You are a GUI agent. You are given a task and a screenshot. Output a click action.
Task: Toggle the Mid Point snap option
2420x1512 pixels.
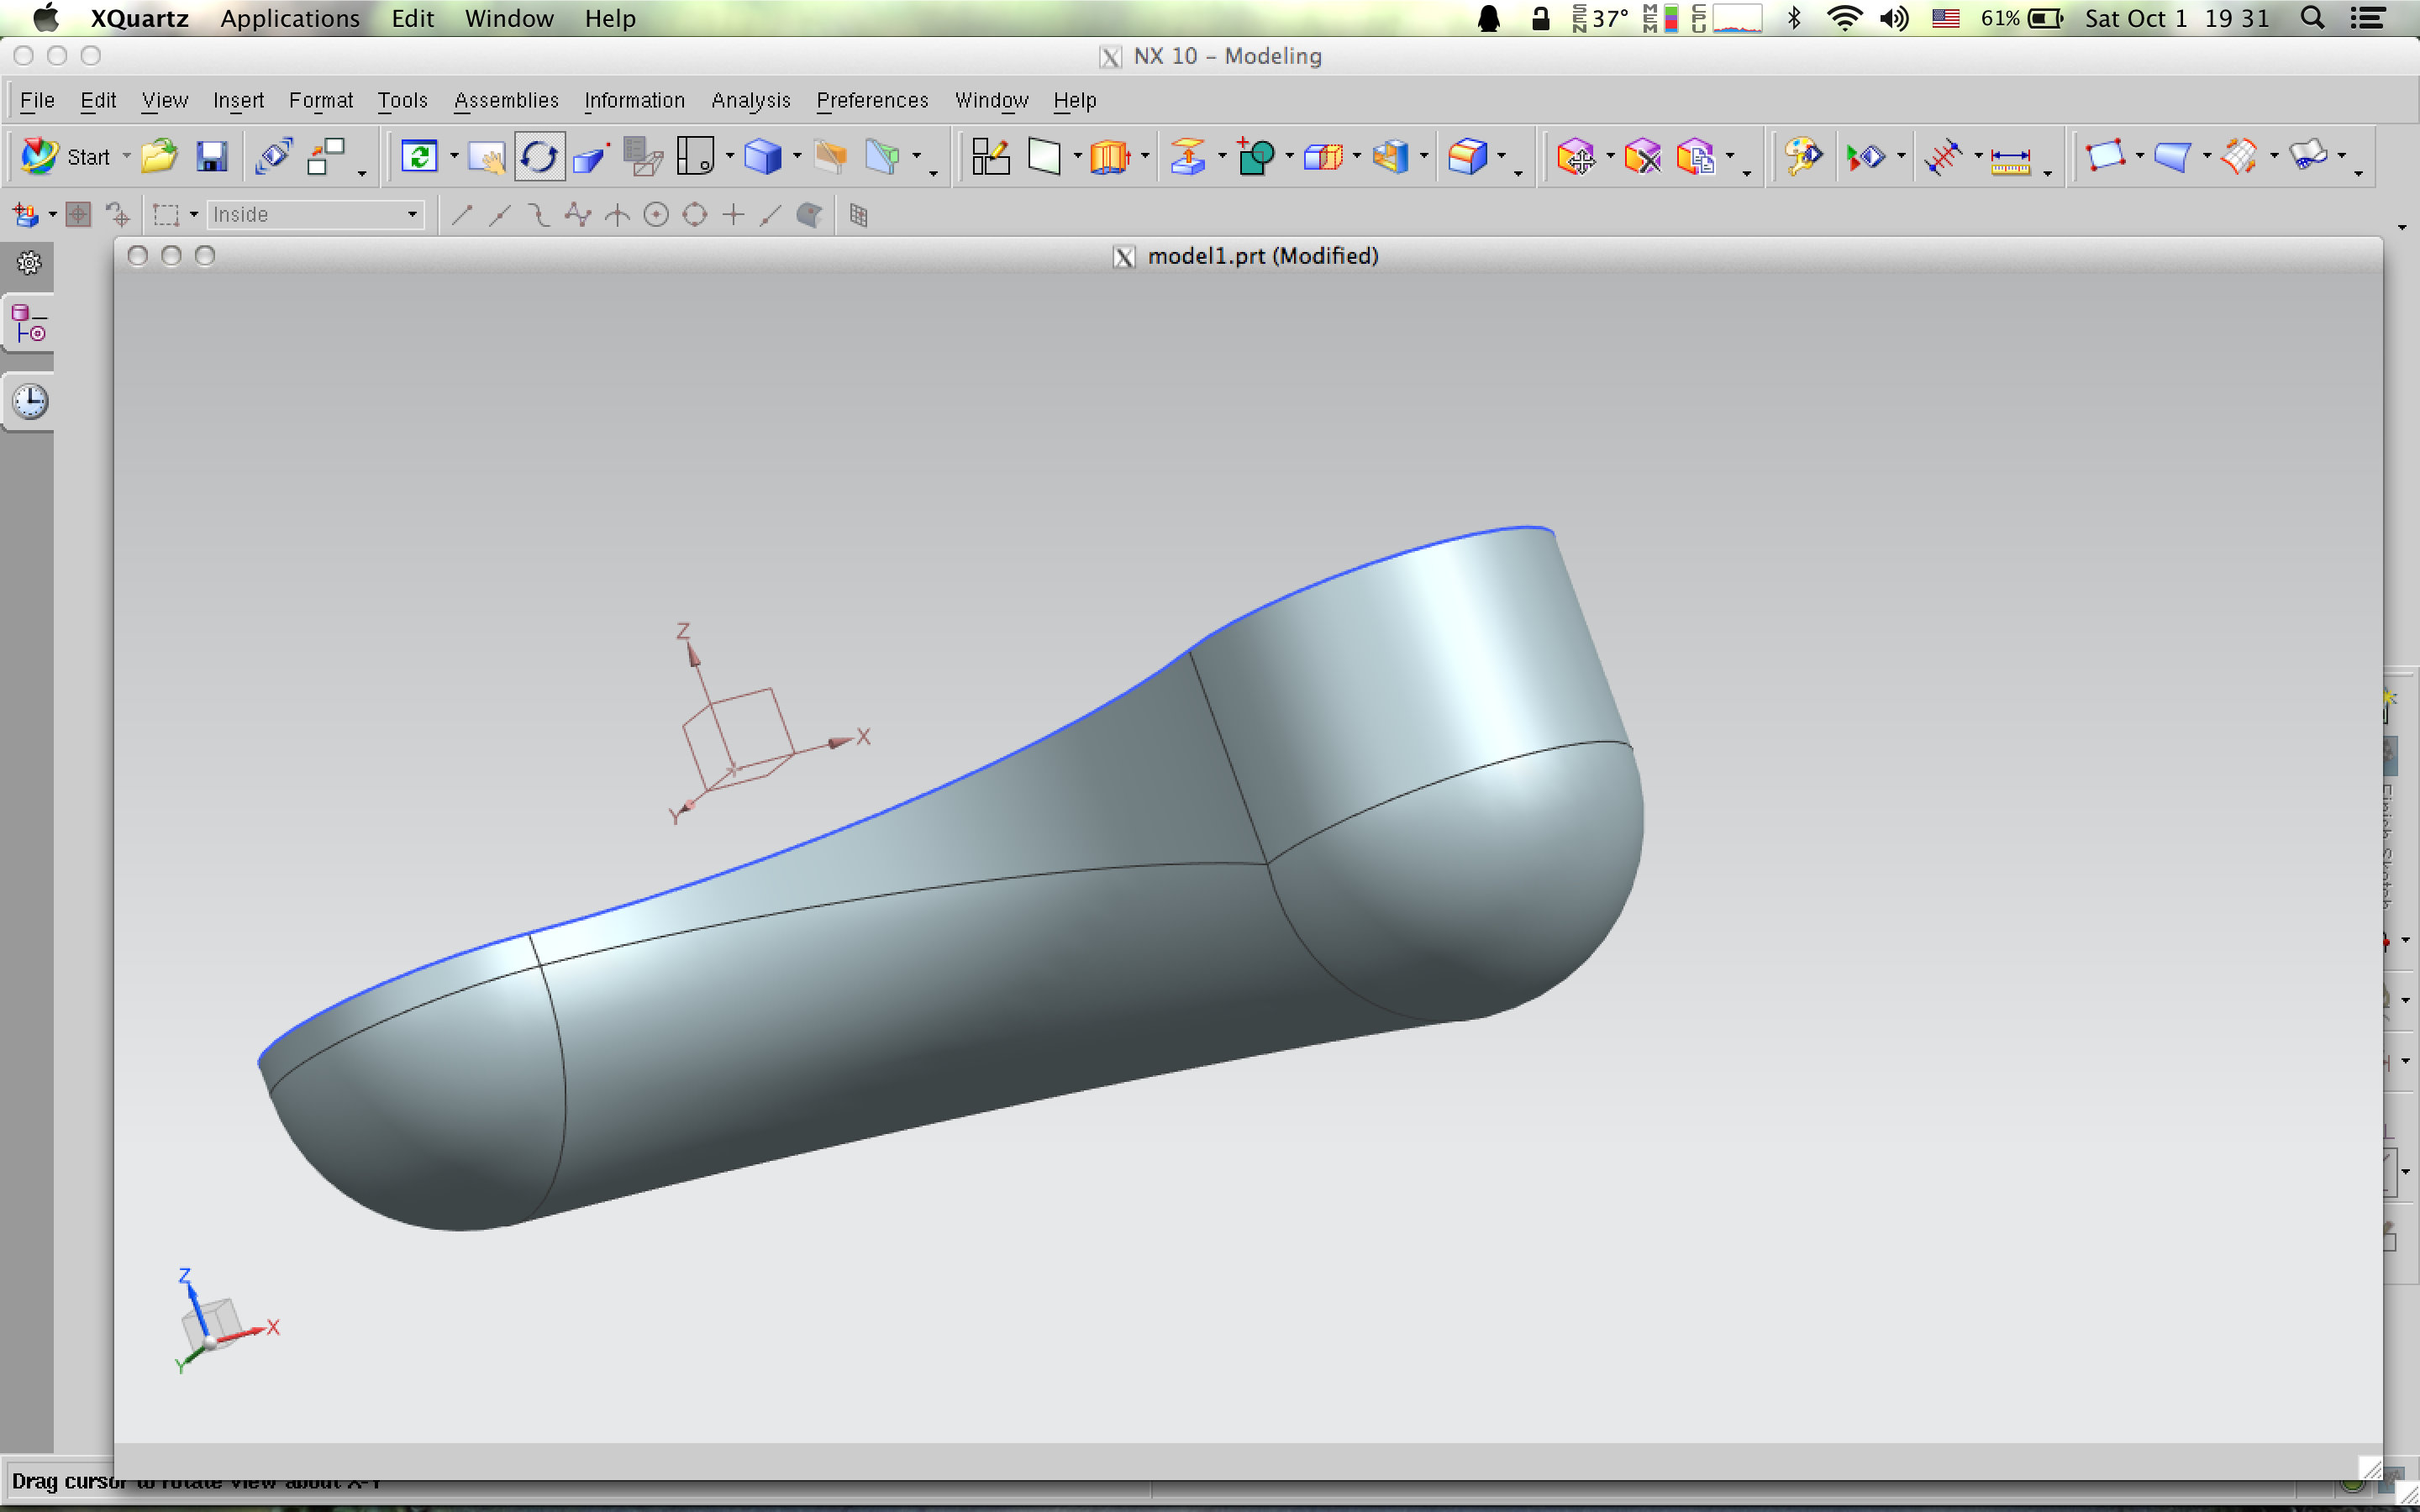pos(500,215)
